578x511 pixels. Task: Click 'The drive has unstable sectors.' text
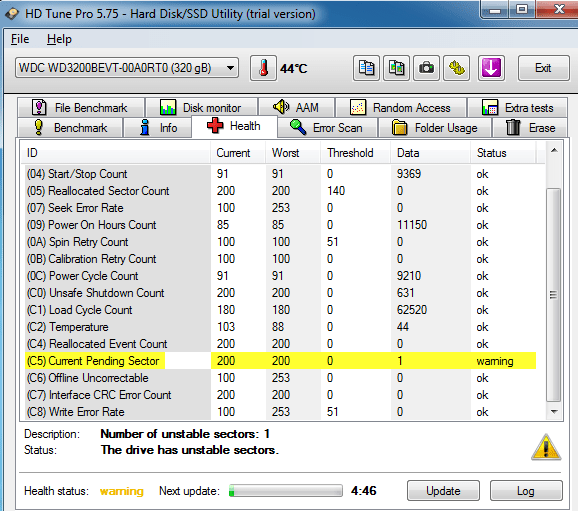click(190, 450)
